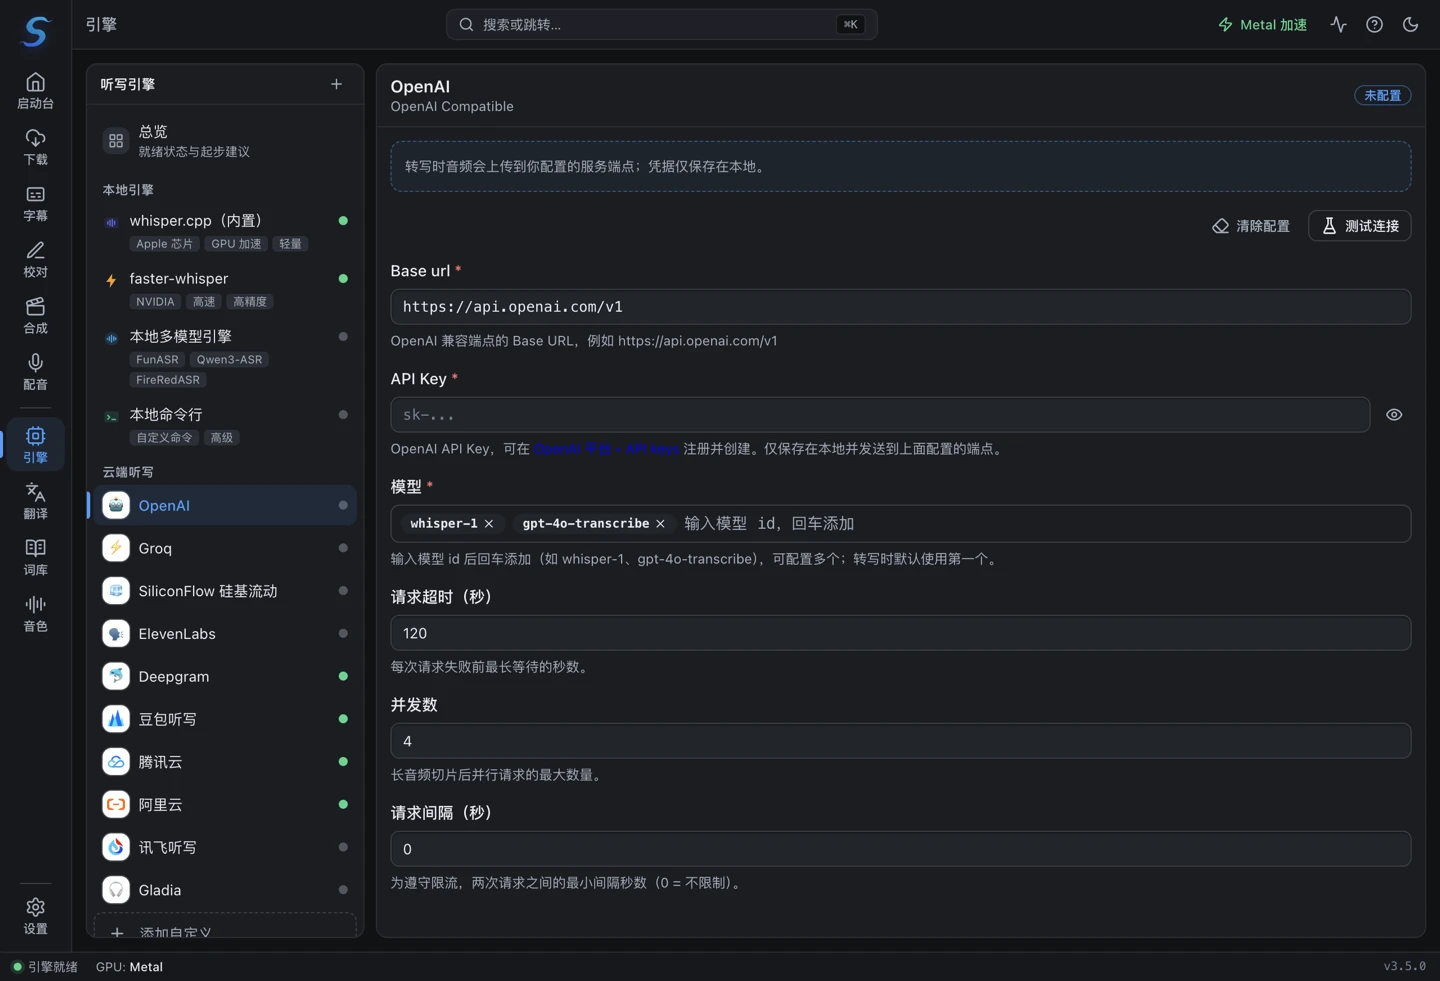This screenshot has height=981, width=1440.
Task: Toggle API Key visibility eye icon
Action: [1394, 414]
